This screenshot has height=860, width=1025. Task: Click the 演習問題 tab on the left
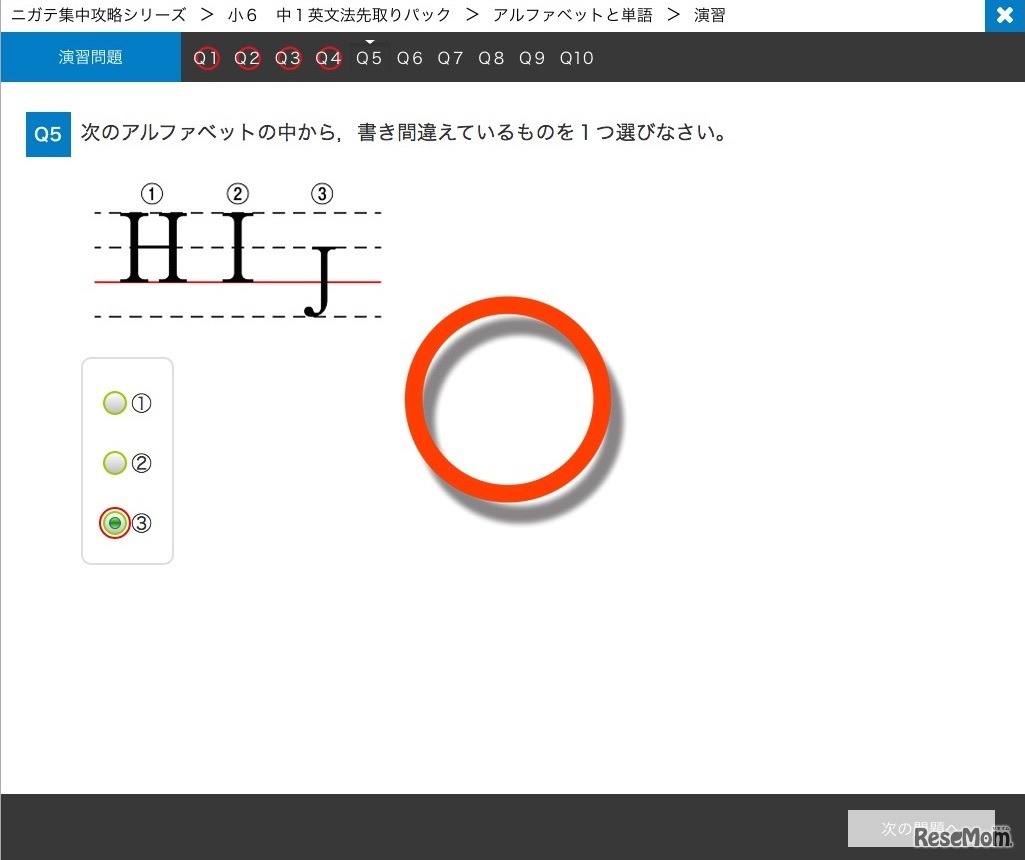[x=90, y=58]
